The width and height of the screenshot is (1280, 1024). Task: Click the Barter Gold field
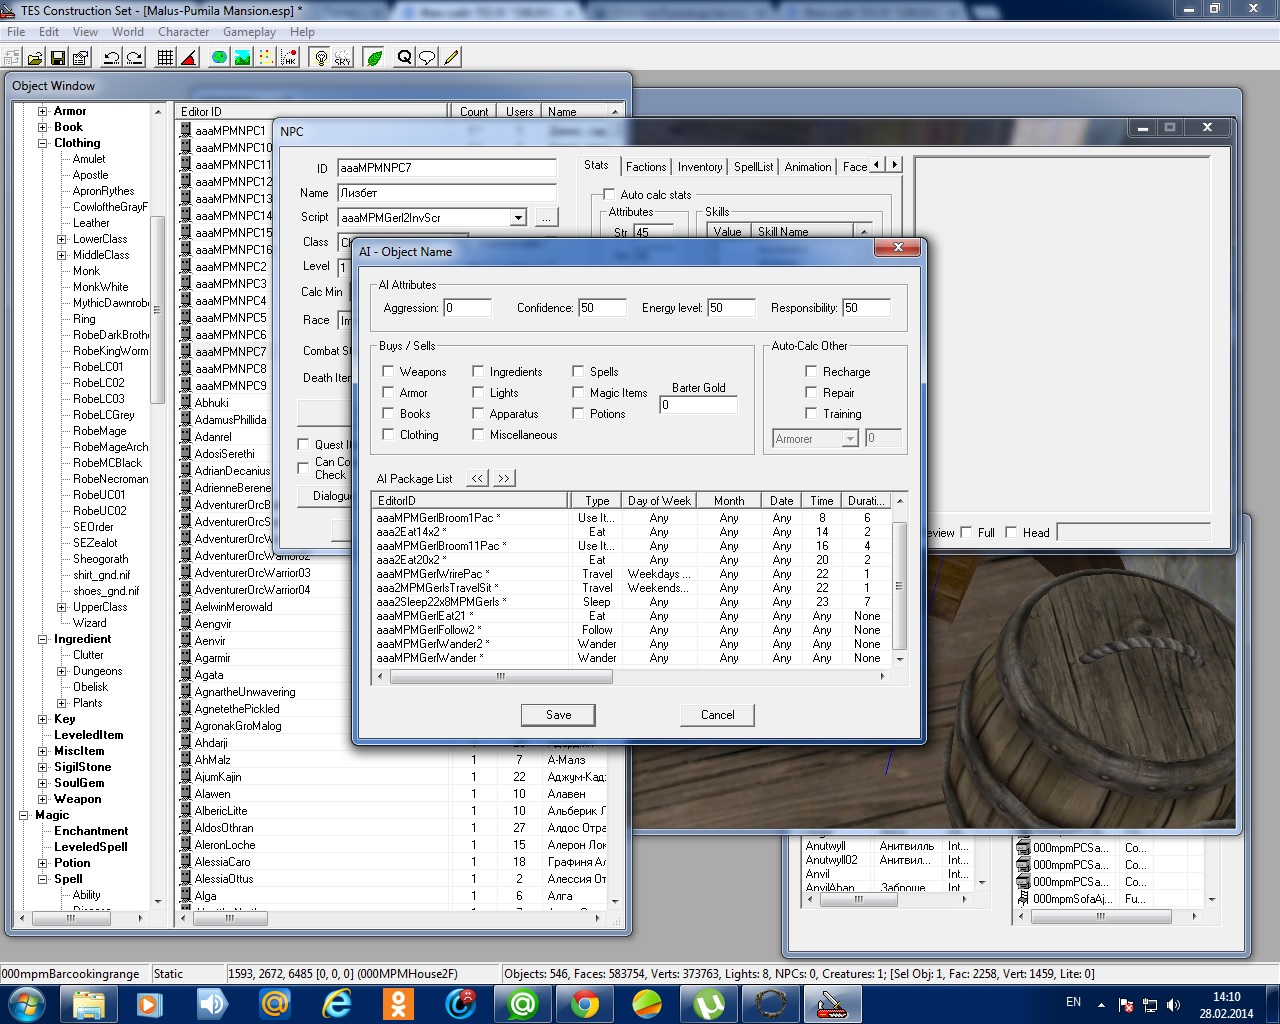699,405
